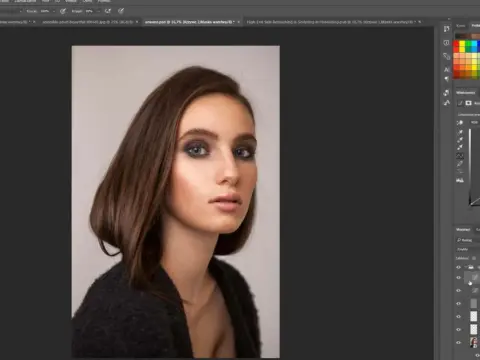The image size is (480, 360).
Task: Open the collapsed History panel icon
Action: point(447,29)
